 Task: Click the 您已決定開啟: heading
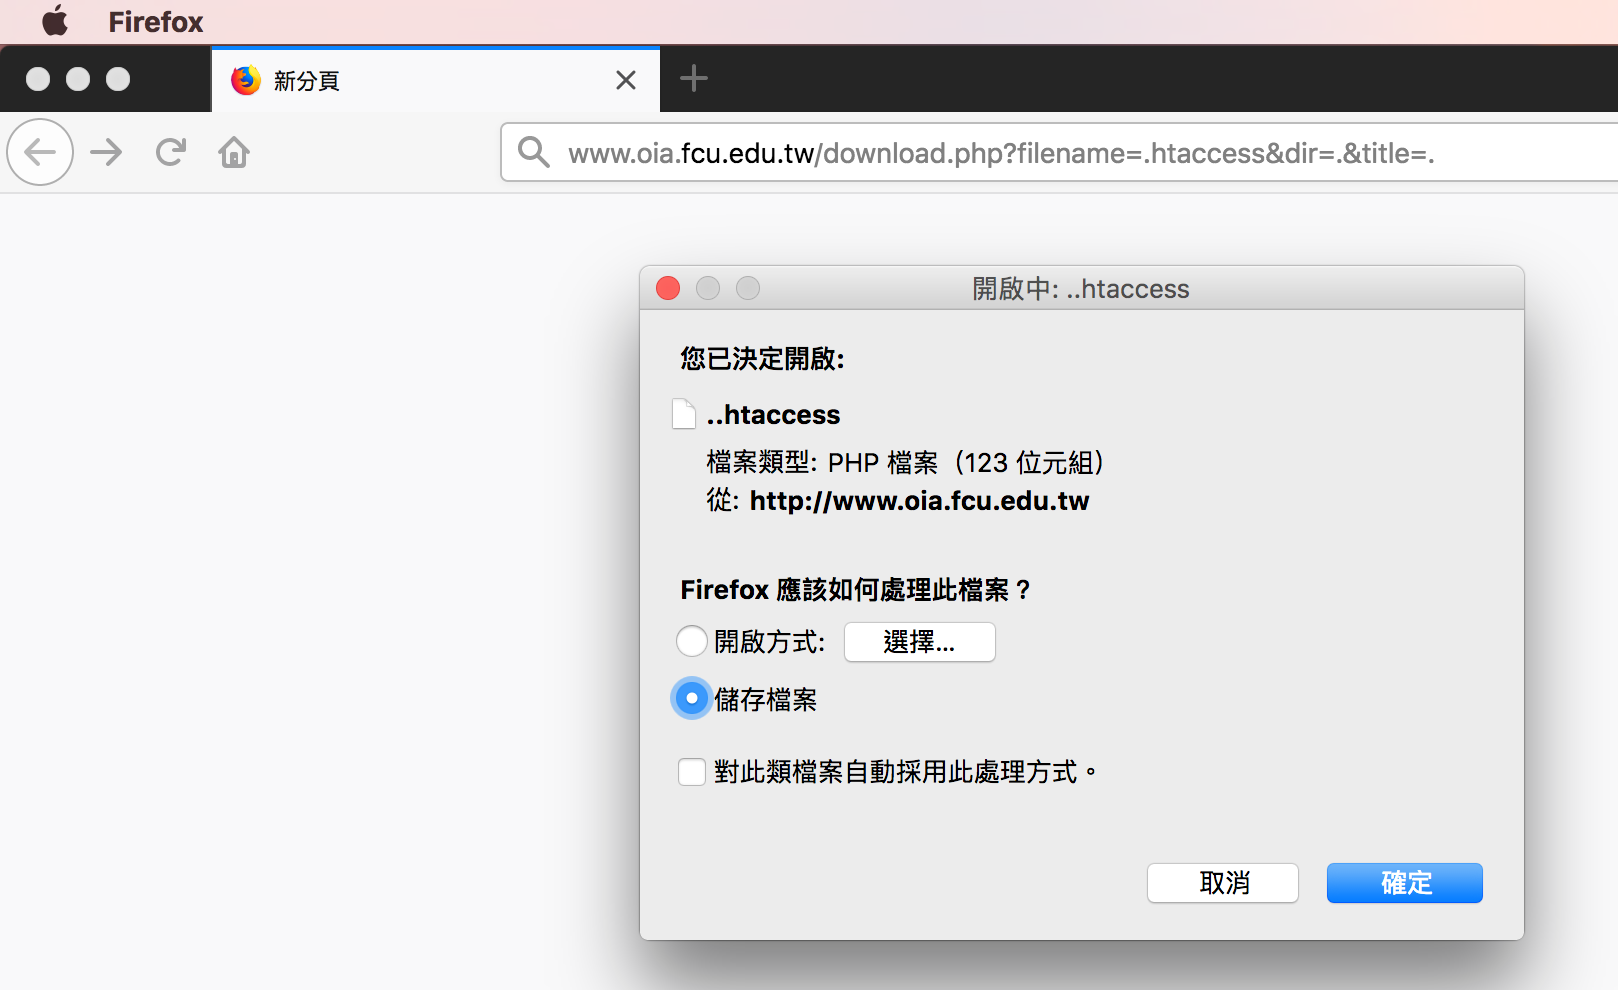[x=762, y=359]
